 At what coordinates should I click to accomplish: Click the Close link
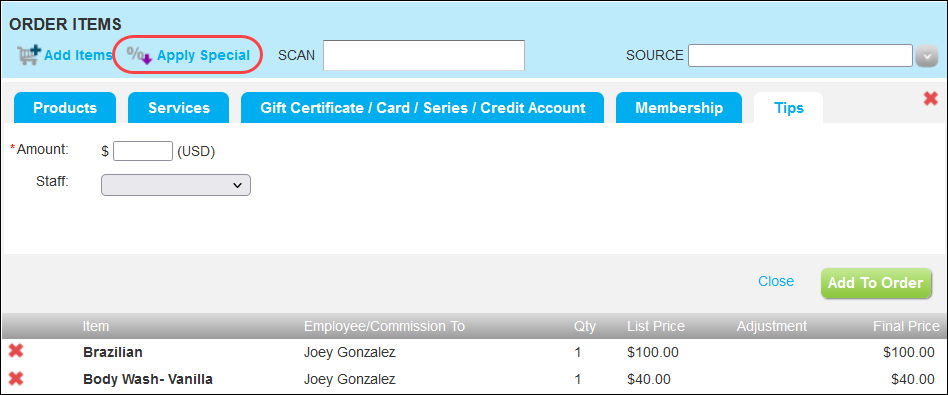tap(776, 281)
